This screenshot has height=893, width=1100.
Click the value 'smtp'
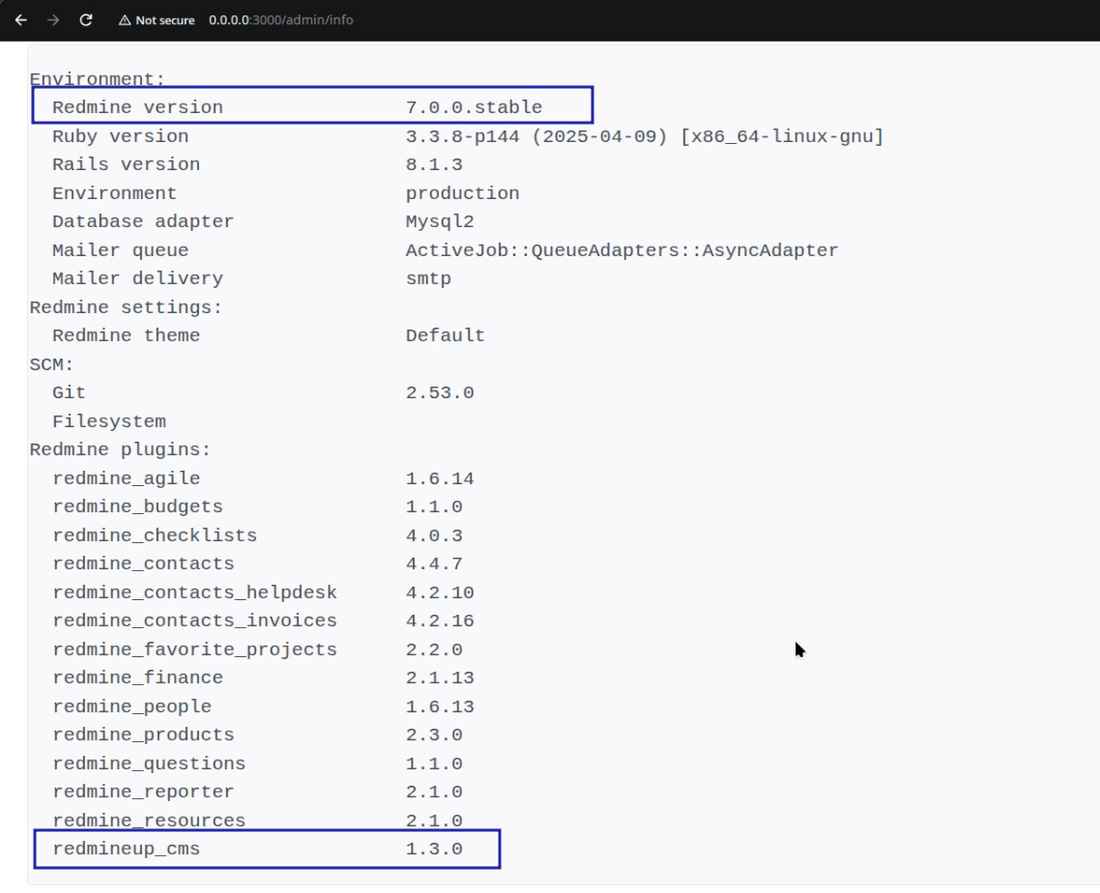(429, 278)
